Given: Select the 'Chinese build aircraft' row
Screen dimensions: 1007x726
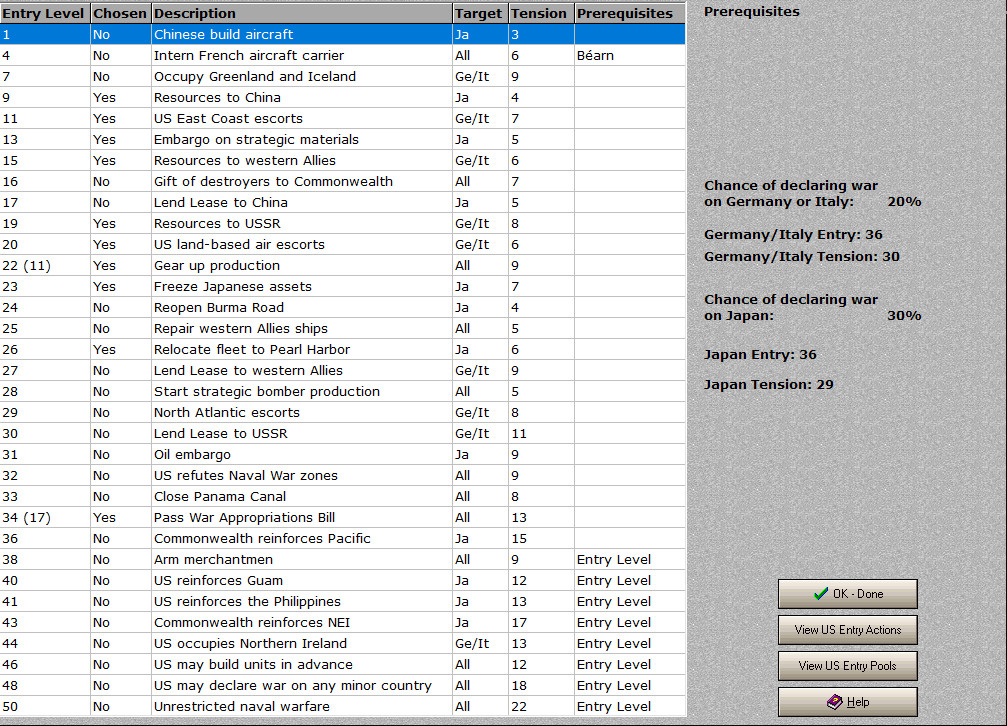Looking at the screenshot, I should coord(342,35).
